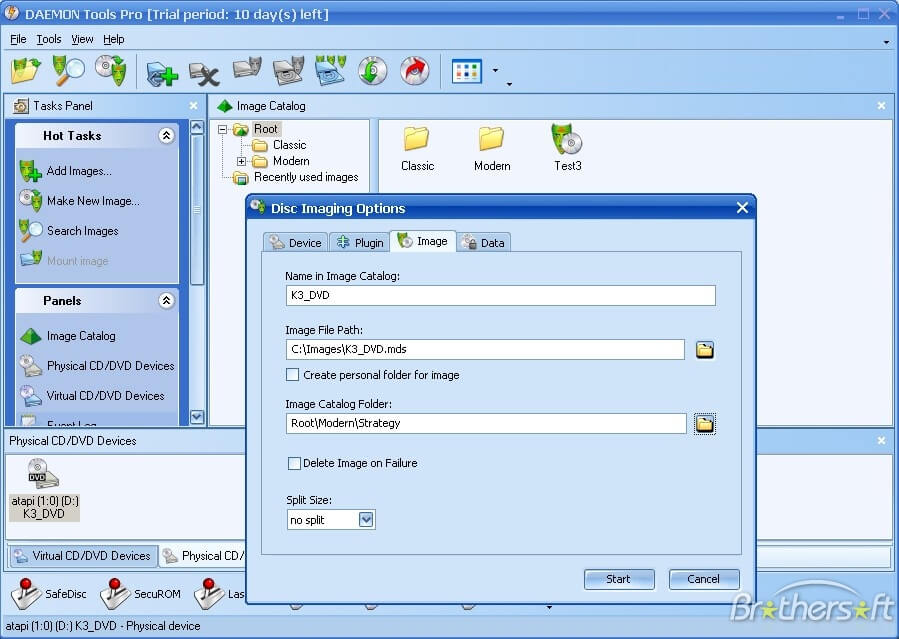Viewport: 899px width, 639px height.
Task: Click the SecuROM emulation joystick icon
Action: pyautogui.click(x=115, y=594)
